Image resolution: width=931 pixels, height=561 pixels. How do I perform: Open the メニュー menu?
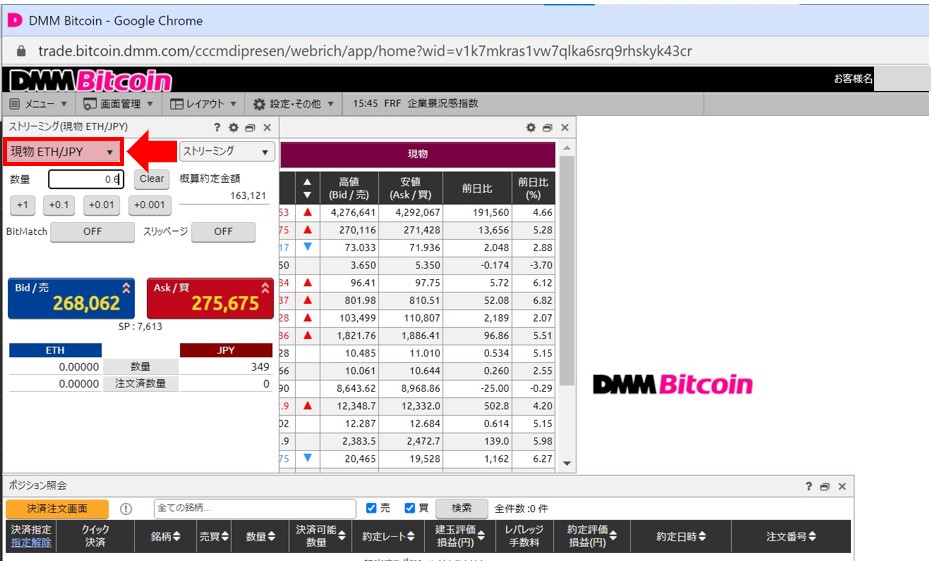pos(38,104)
